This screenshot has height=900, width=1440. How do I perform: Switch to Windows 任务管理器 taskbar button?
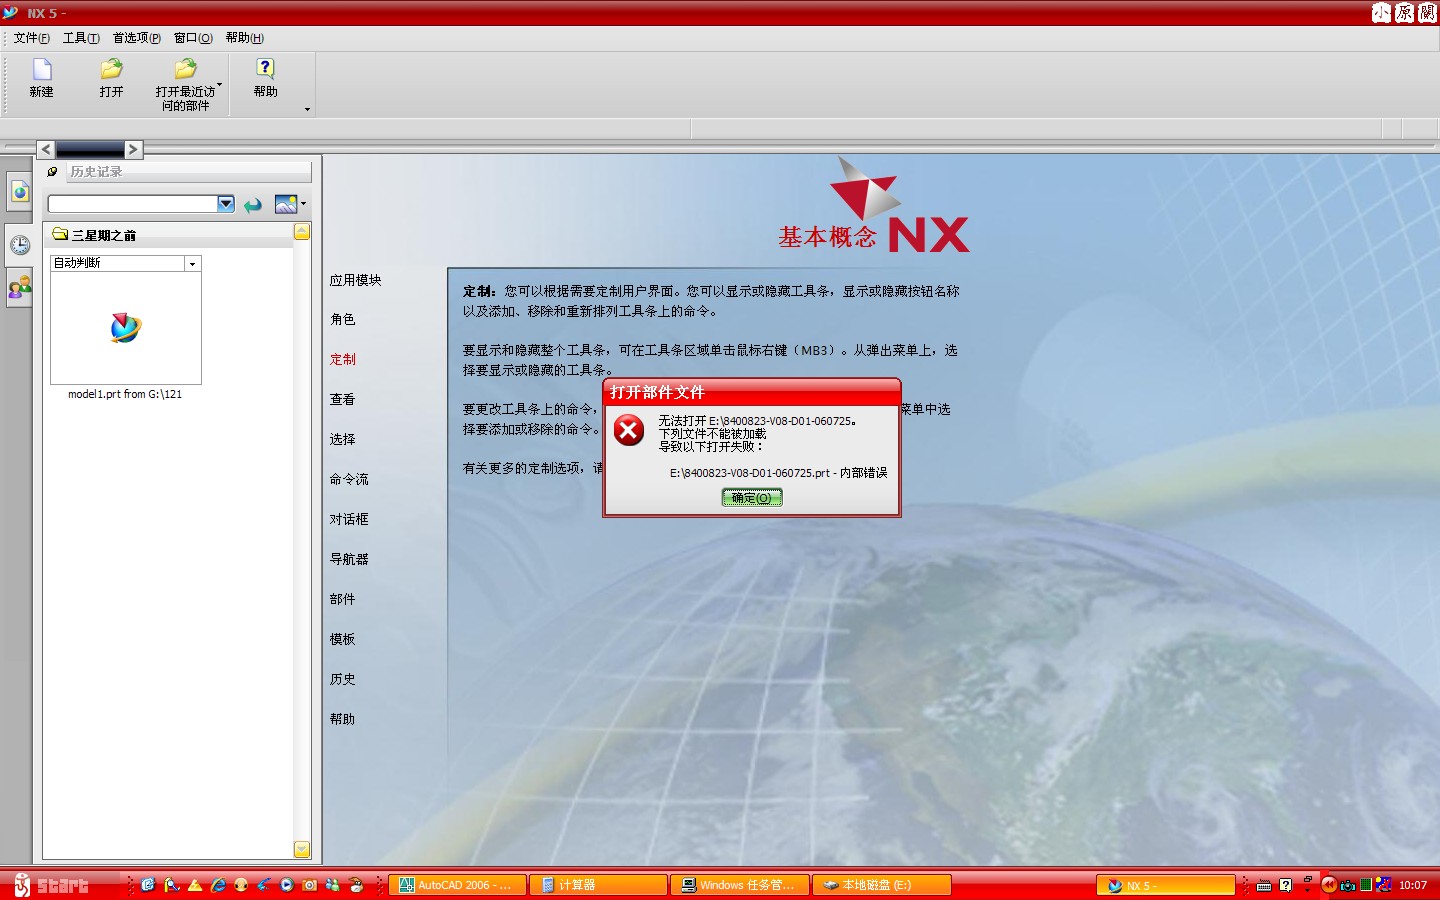pyautogui.click(x=739, y=885)
